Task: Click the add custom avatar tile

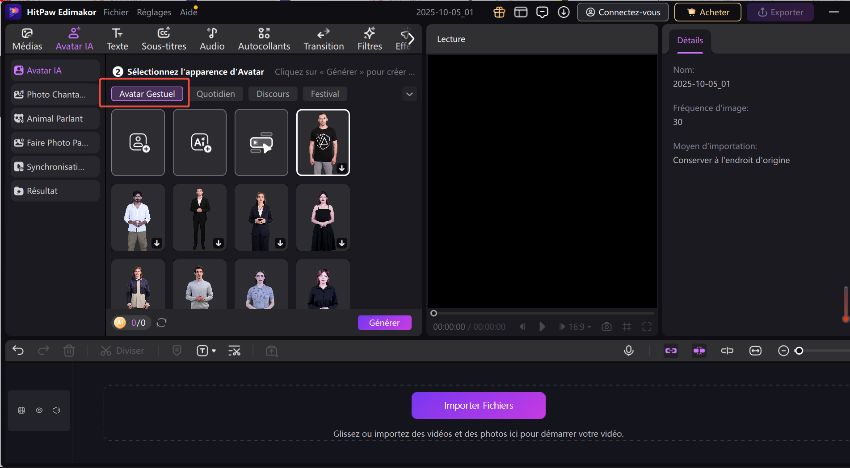Action: coord(138,143)
